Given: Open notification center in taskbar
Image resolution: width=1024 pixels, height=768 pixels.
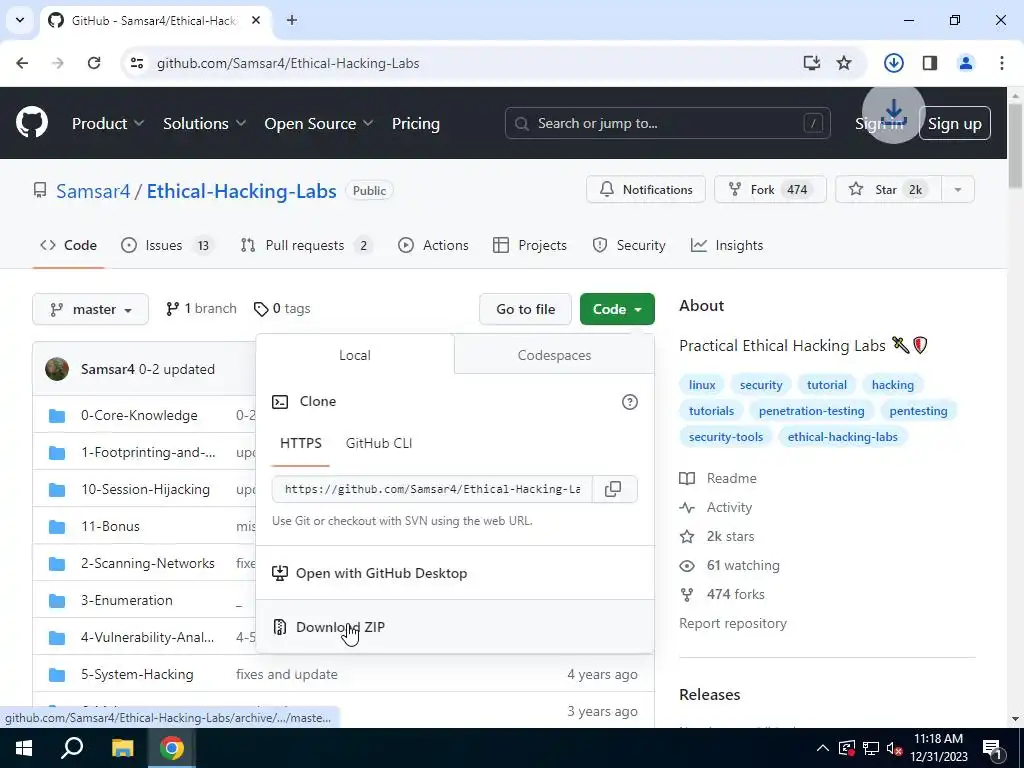Looking at the screenshot, I should click(x=992, y=748).
